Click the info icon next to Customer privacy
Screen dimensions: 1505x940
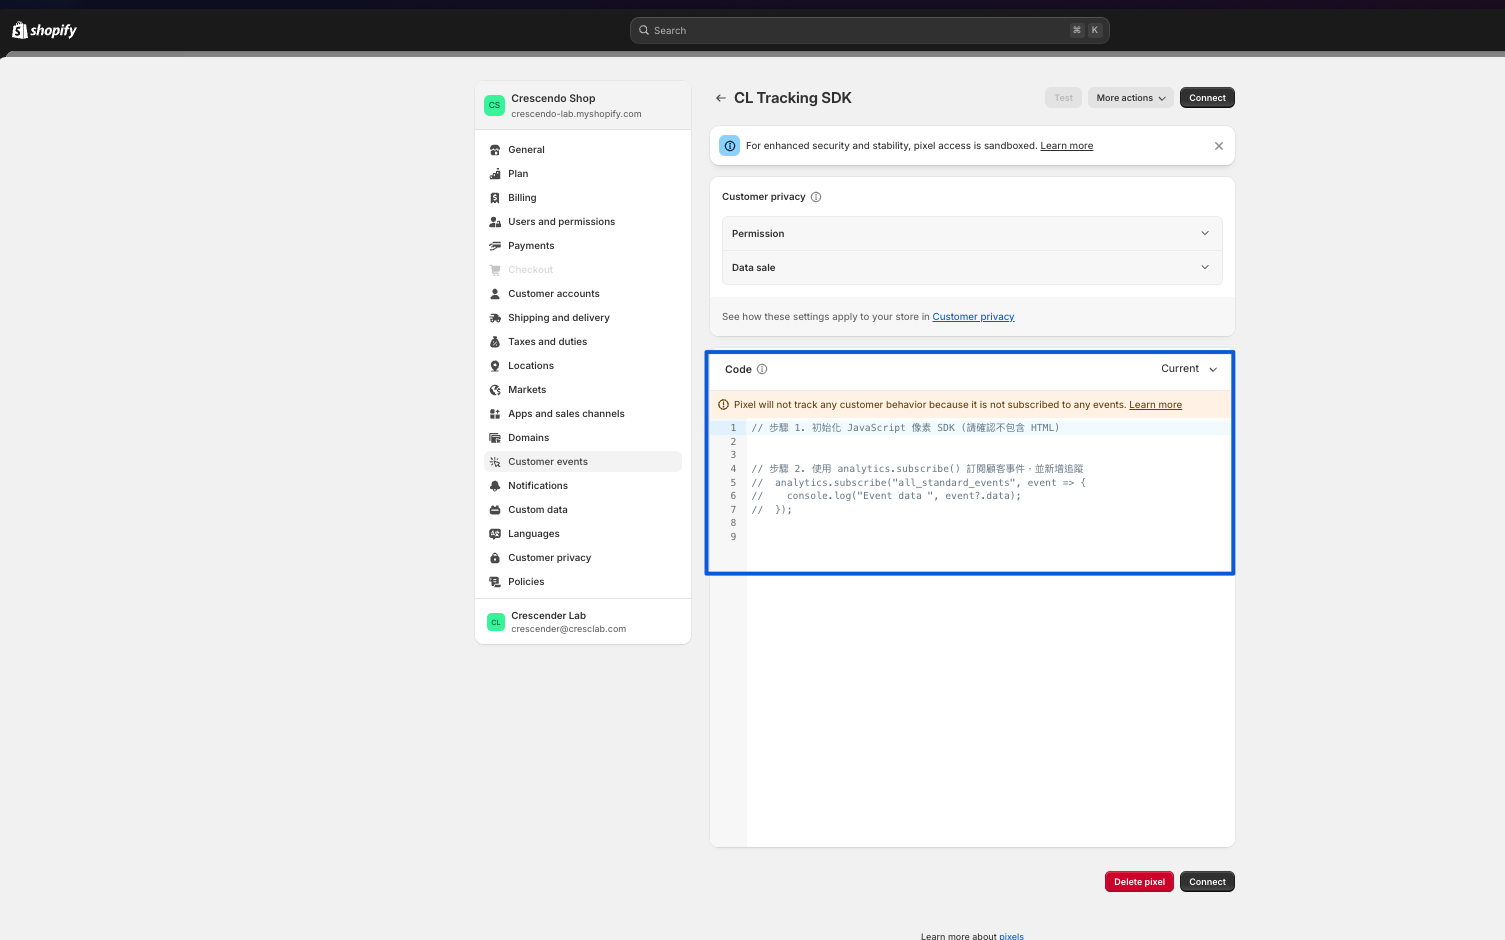tap(816, 197)
